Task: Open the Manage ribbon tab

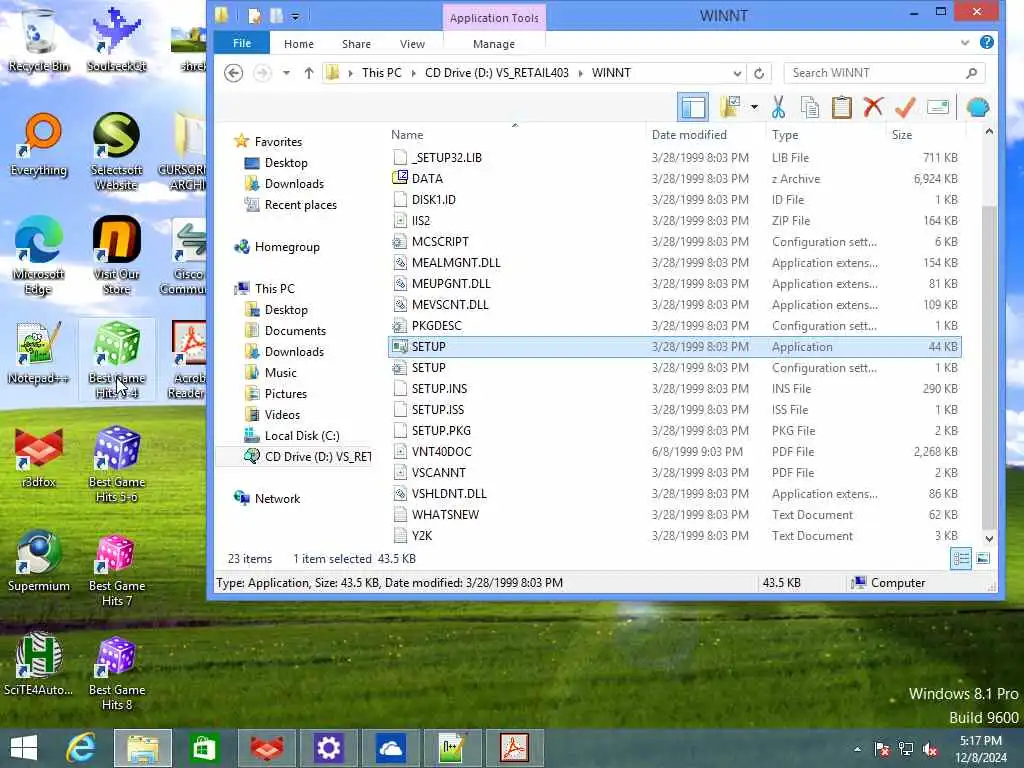Action: point(494,44)
